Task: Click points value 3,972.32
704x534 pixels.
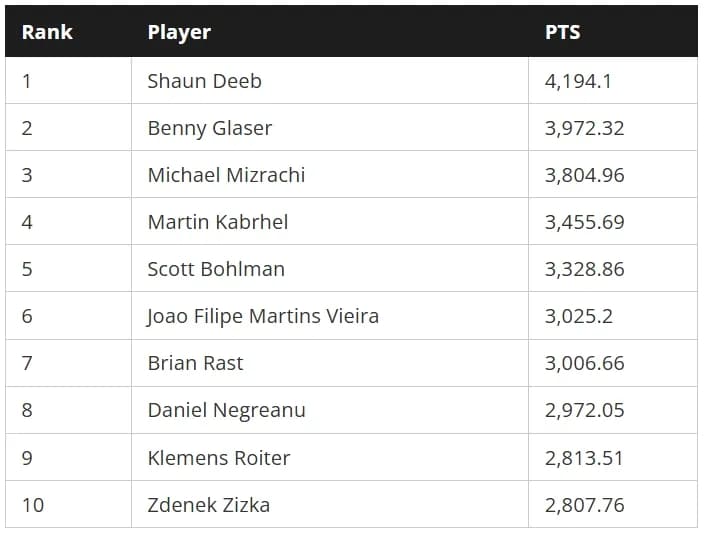Action: point(585,128)
